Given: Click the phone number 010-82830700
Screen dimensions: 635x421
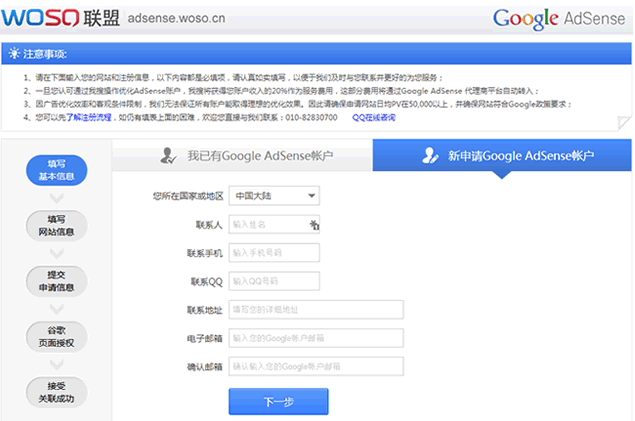Looking at the screenshot, I should point(311,117).
